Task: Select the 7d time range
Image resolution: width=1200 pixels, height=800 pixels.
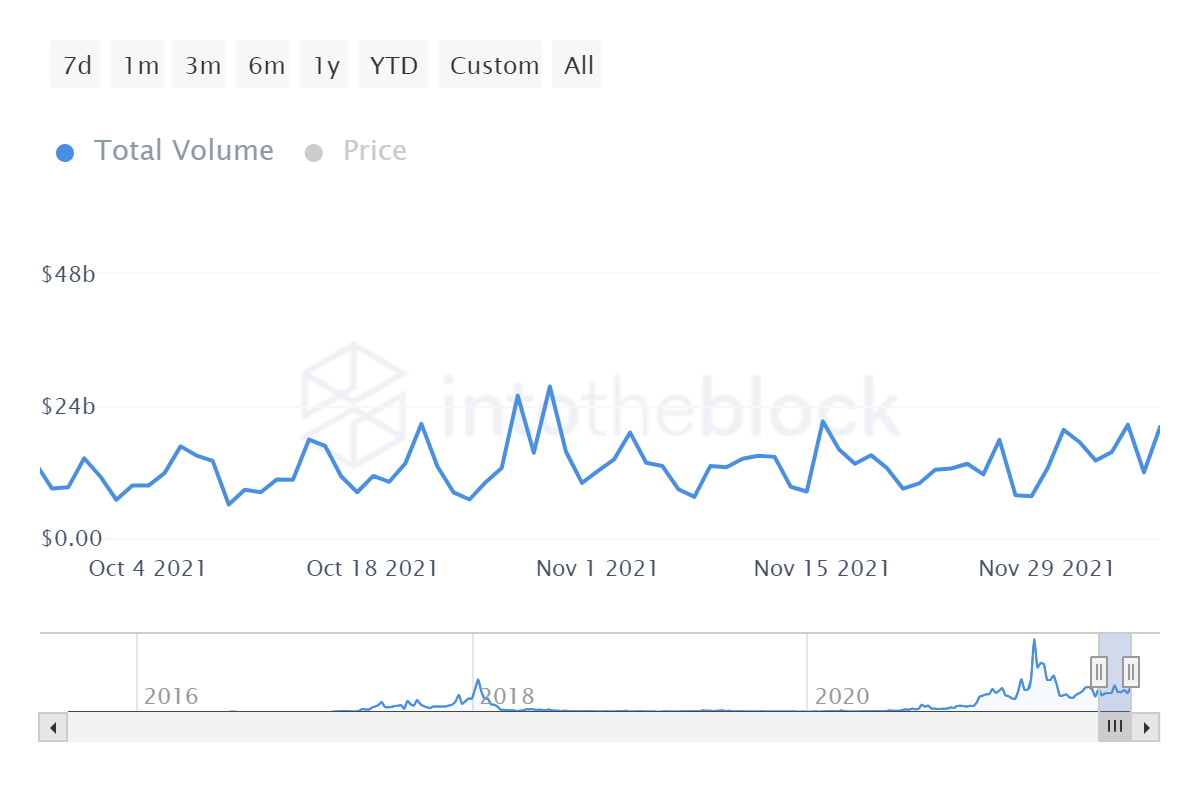Action: point(76,65)
